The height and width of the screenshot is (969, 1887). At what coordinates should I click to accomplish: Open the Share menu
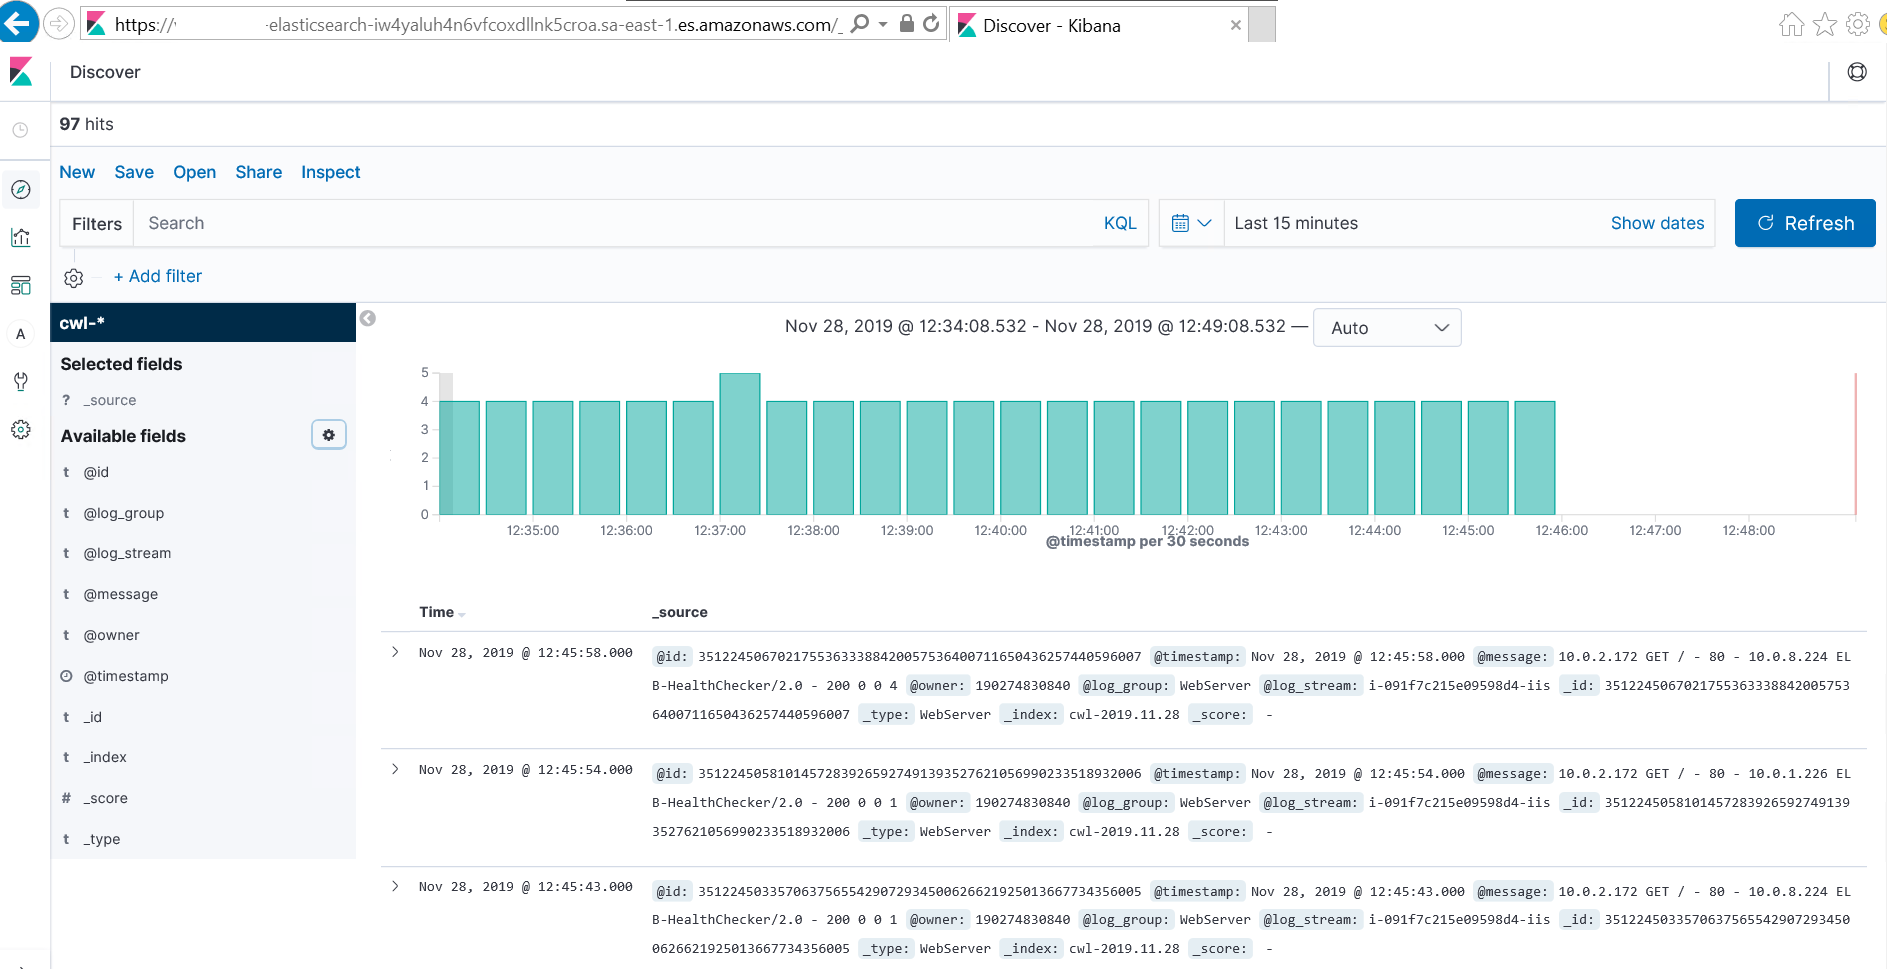coord(258,173)
